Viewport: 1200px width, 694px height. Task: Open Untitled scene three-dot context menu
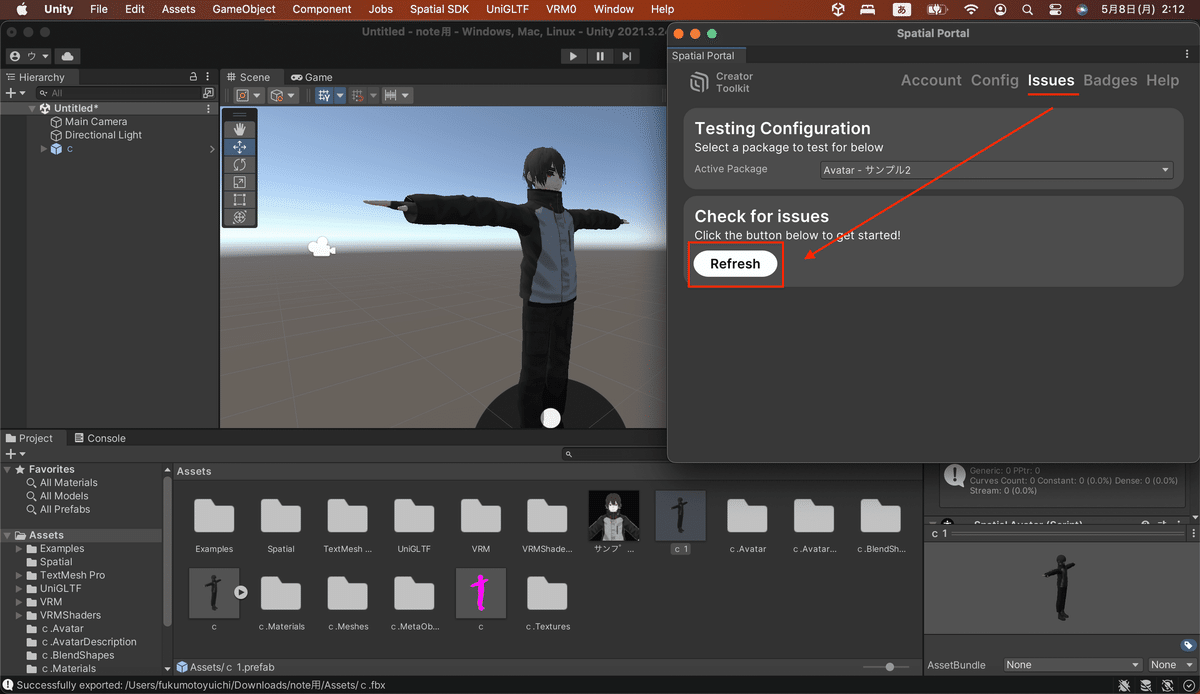(208, 108)
